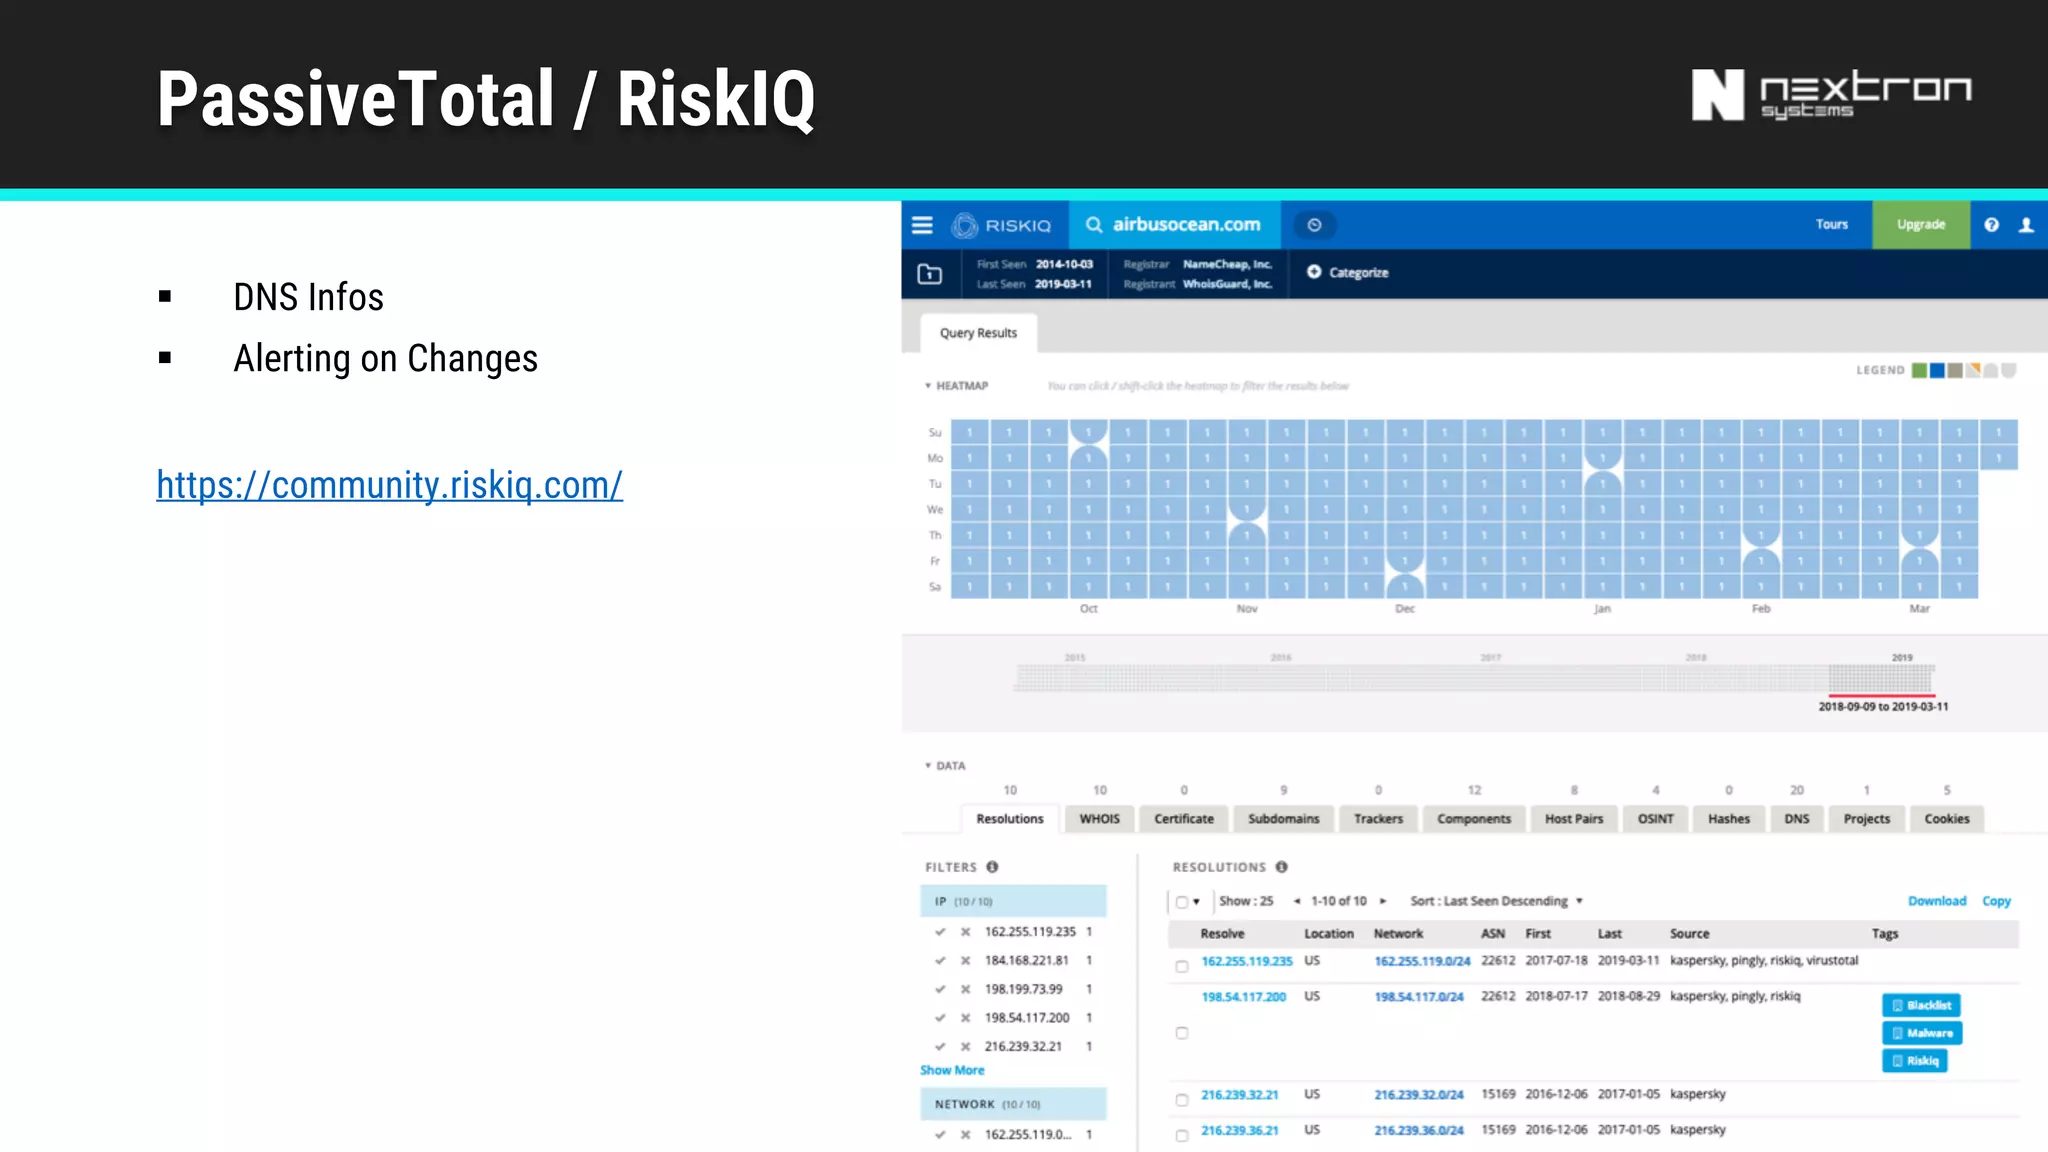Click the search magnifier icon
This screenshot has width=2048, height=1152.
(1094, 225)
